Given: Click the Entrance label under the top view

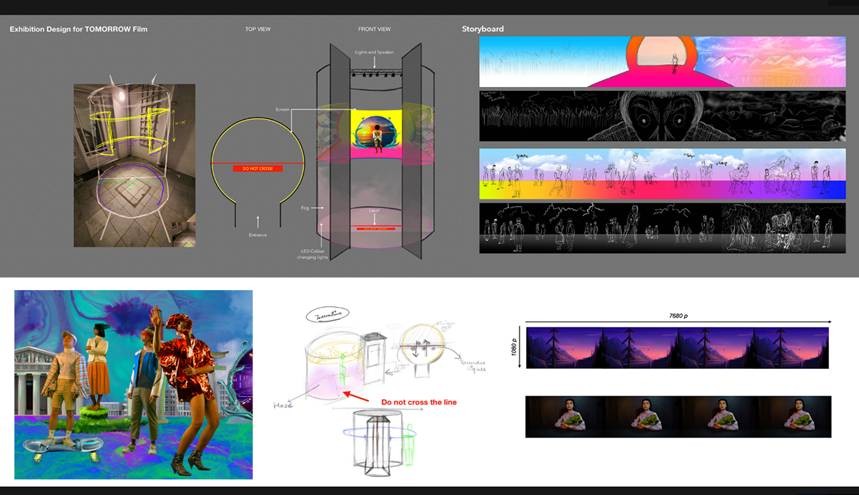Looking at the screenshot, I should (257, 235).
